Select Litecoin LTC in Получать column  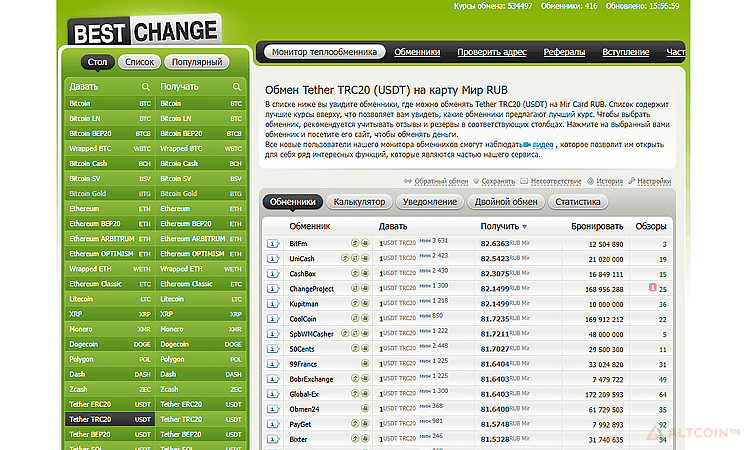[200, 299]
